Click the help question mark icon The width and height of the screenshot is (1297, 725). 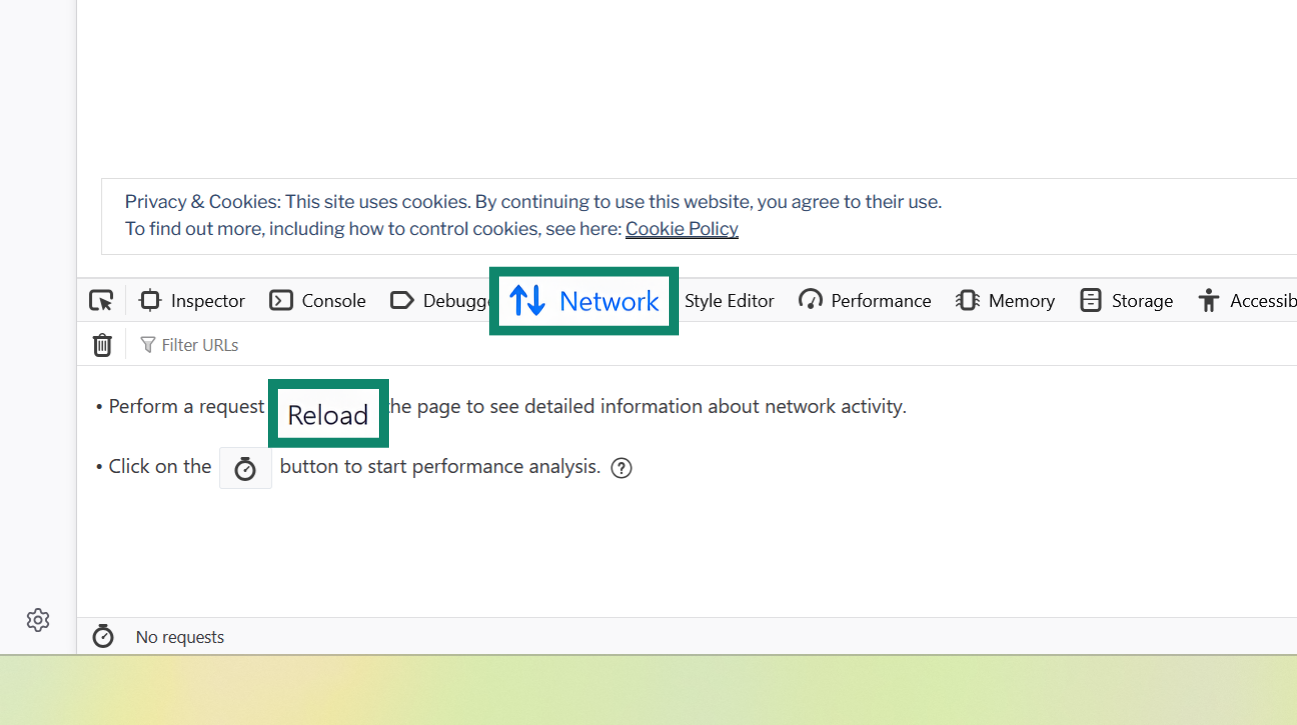[x=621, y=467]
